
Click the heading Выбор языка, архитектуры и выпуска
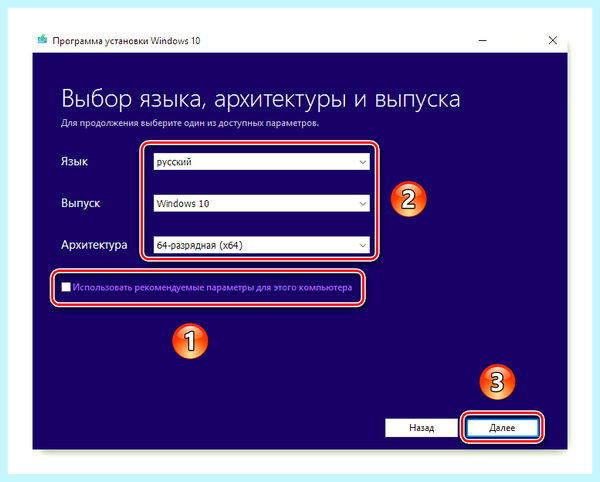(x=261, y=99)
